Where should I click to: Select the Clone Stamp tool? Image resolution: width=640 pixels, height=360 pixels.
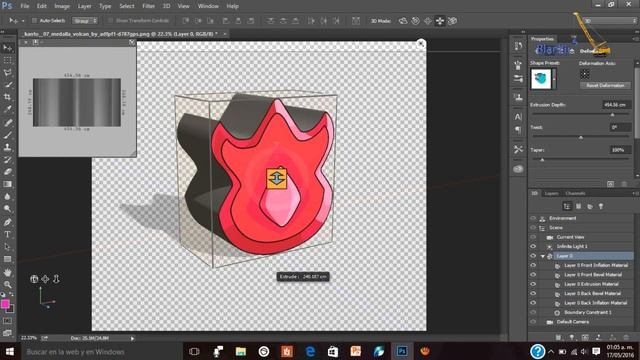[x=7, y=147]
